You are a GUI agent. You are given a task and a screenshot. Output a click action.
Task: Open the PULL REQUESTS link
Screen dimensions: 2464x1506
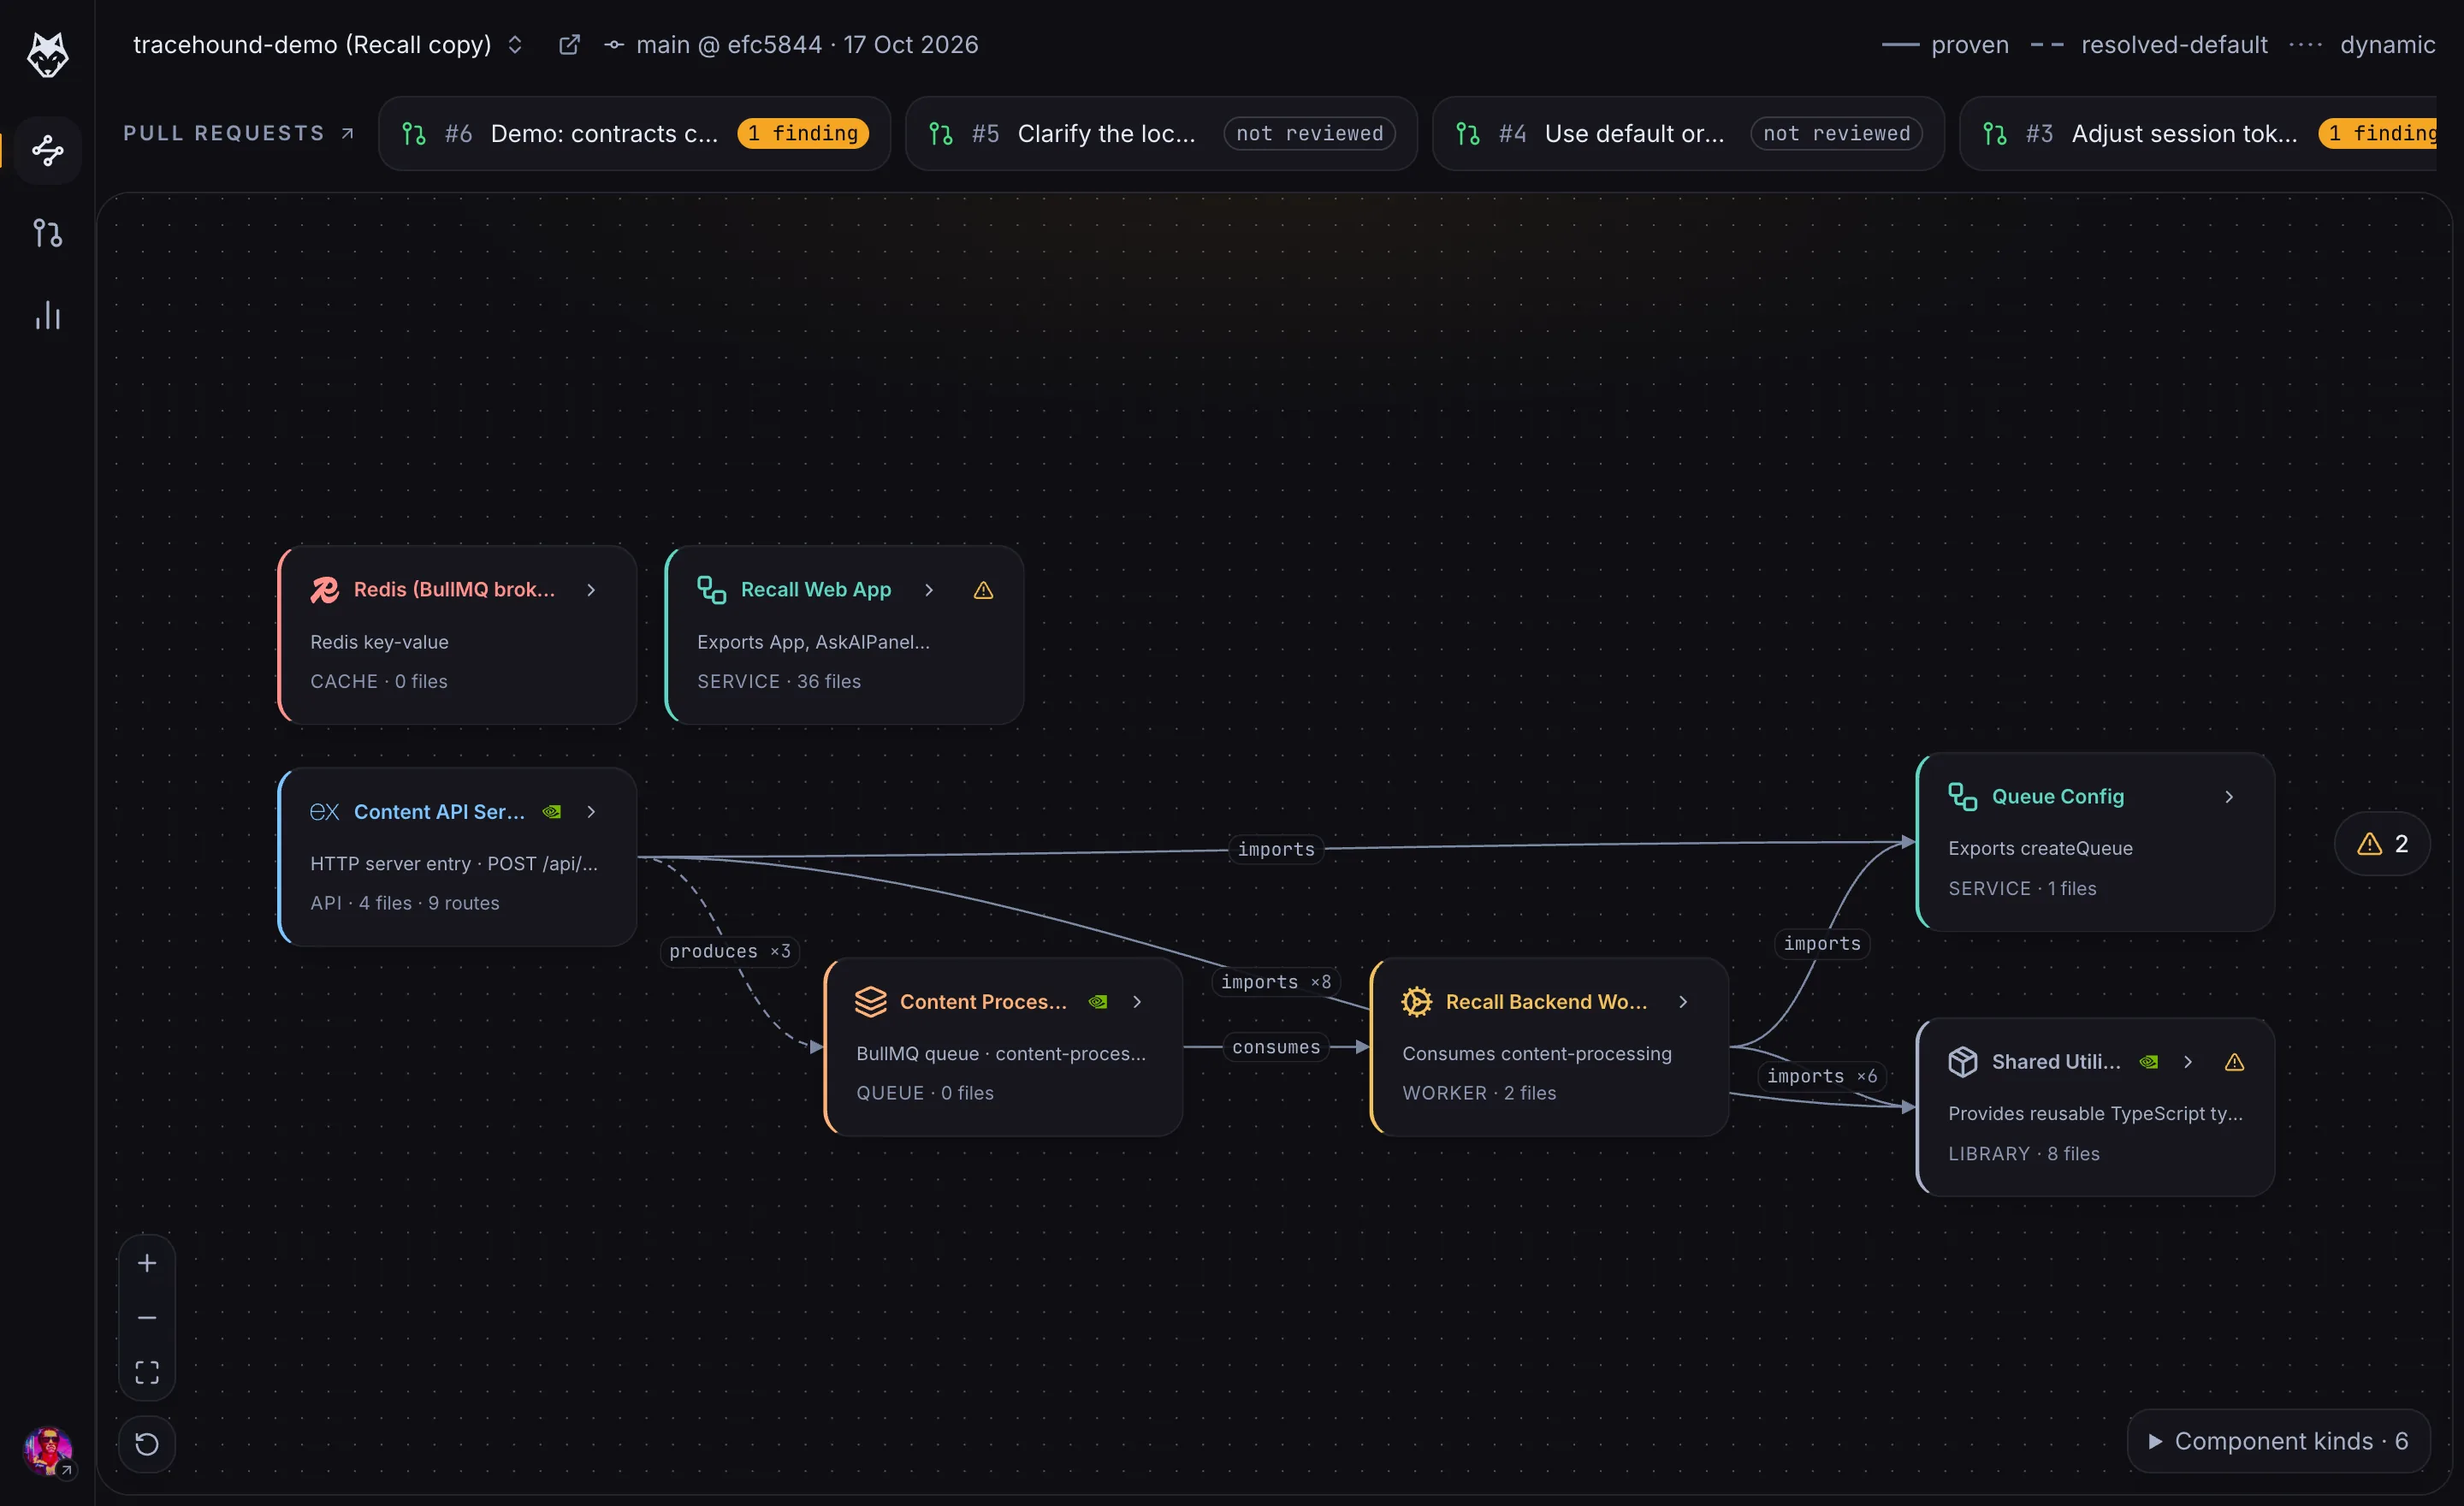click(238, 133)
